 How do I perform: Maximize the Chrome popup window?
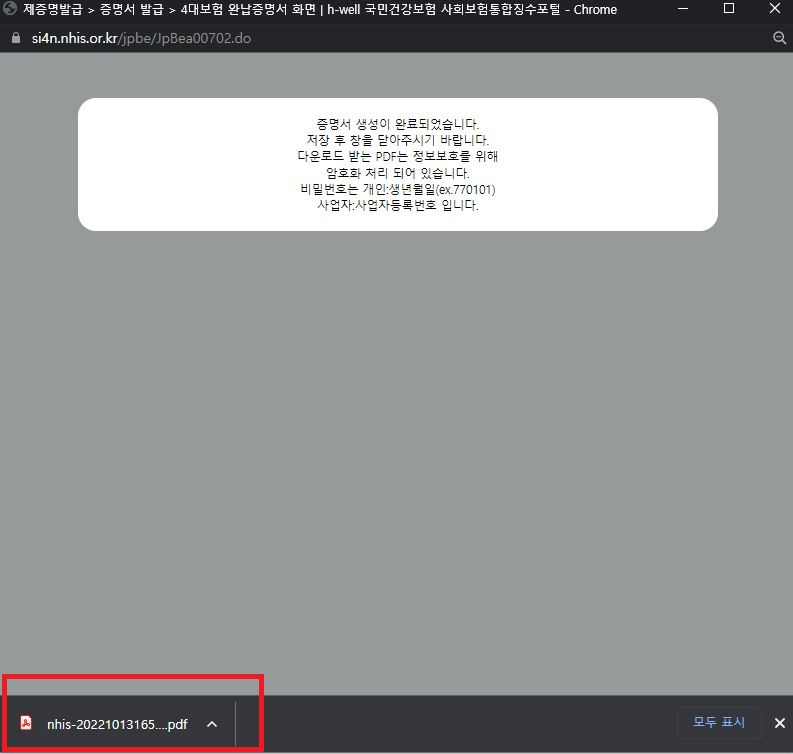[729, 9]
